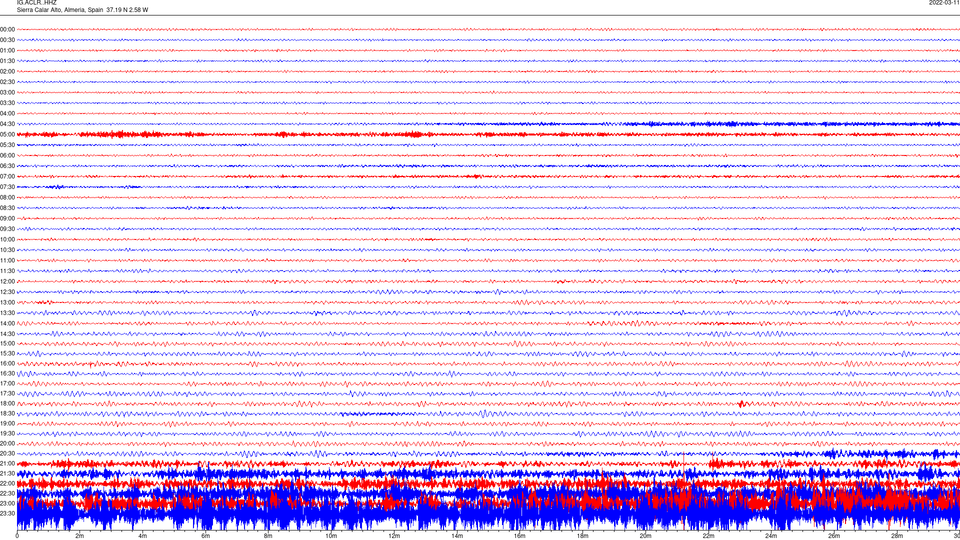Select the '03:30' time row label
The height and width of the screenshot is (540, 960).
(x=7, y=103)
